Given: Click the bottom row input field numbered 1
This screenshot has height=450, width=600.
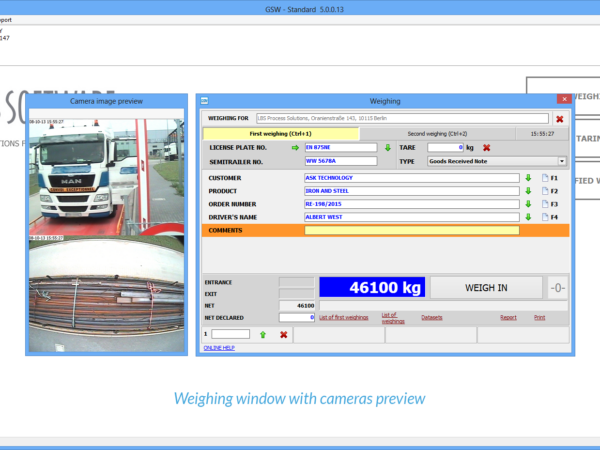Looking at the screenshot, I should click(230, 334).
